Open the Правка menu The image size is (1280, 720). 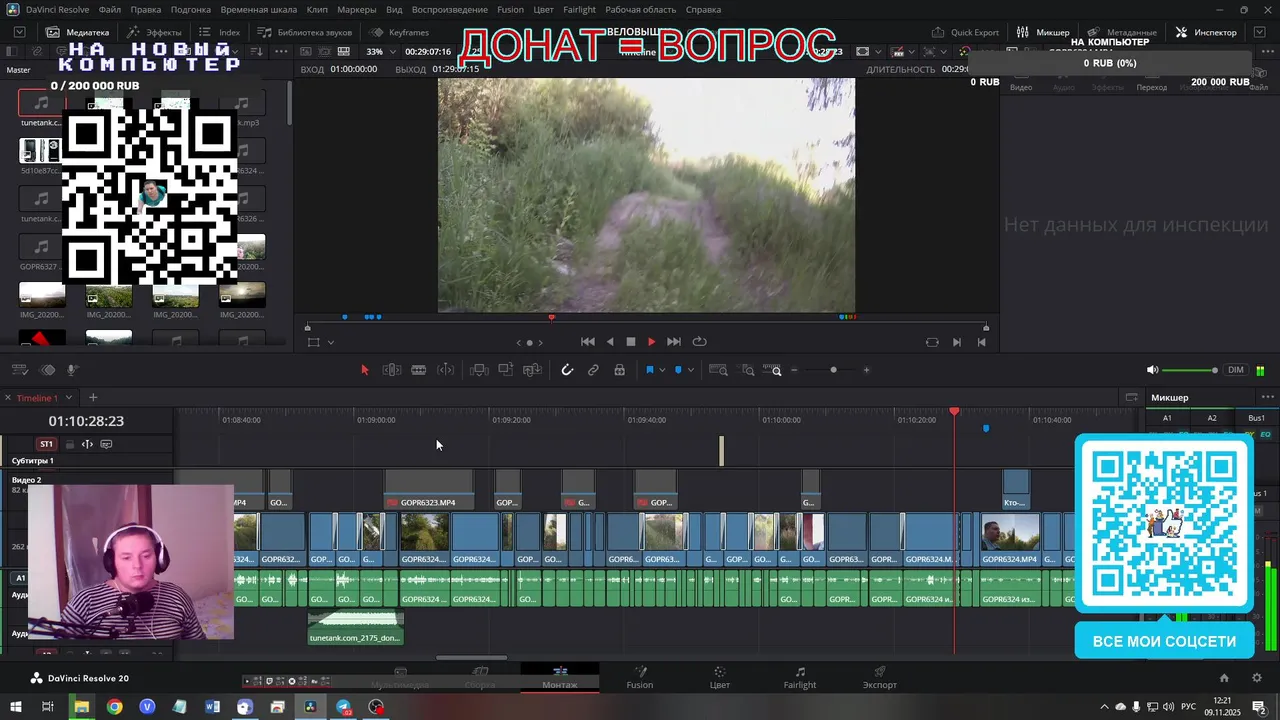click(146, 10)
